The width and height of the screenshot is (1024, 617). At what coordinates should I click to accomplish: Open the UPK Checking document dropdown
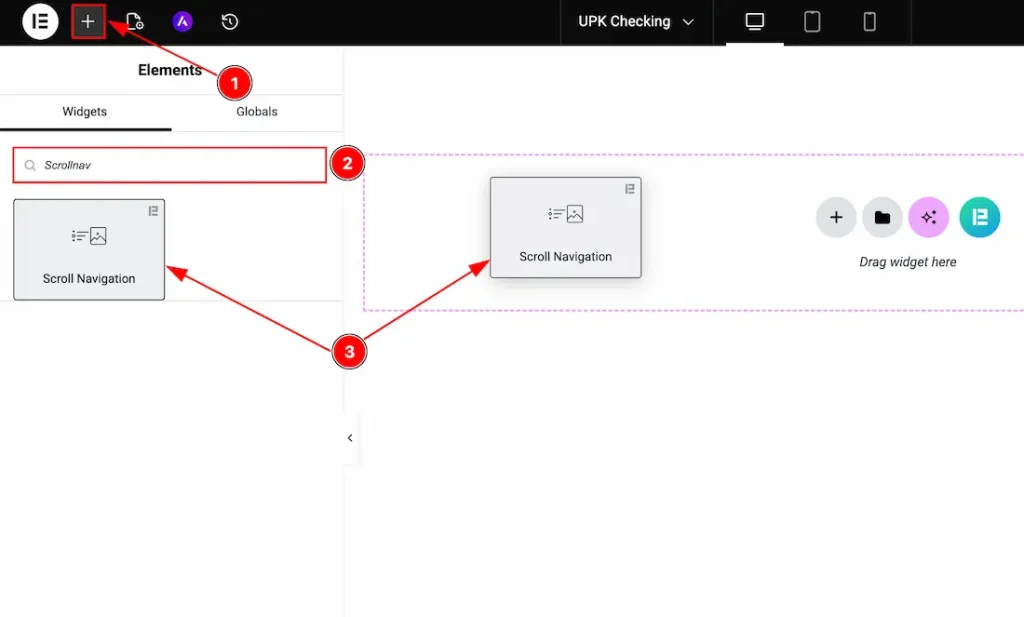(x=636, y=21)
